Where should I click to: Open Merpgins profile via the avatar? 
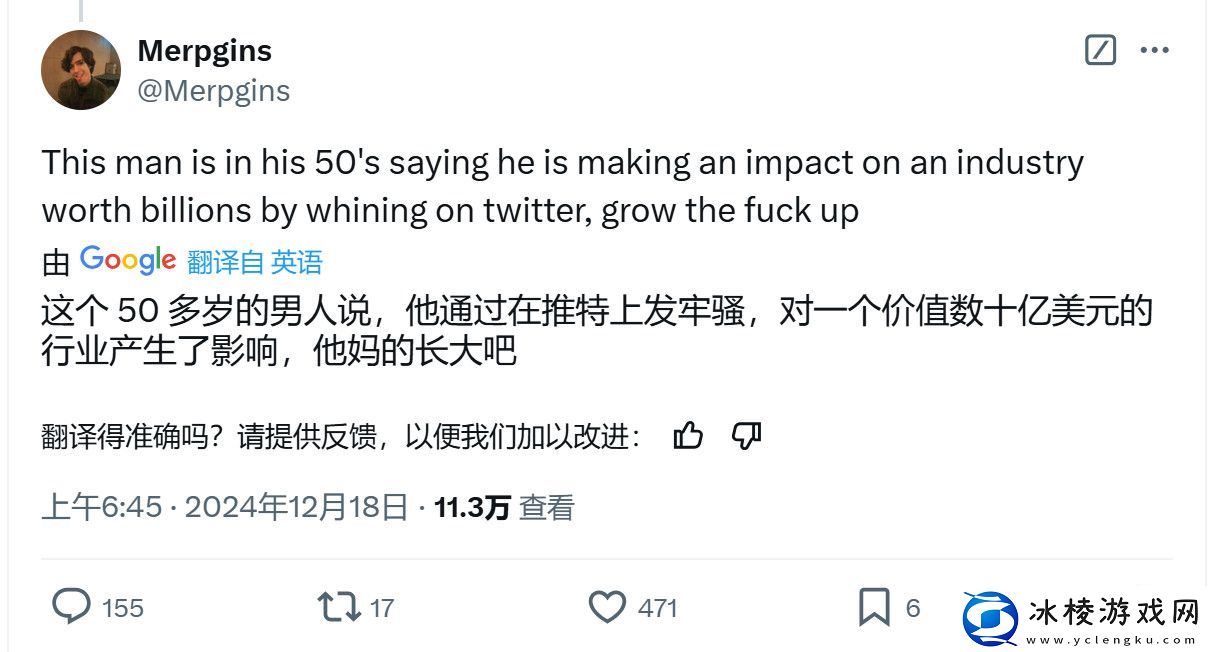[x=80, y=70]
